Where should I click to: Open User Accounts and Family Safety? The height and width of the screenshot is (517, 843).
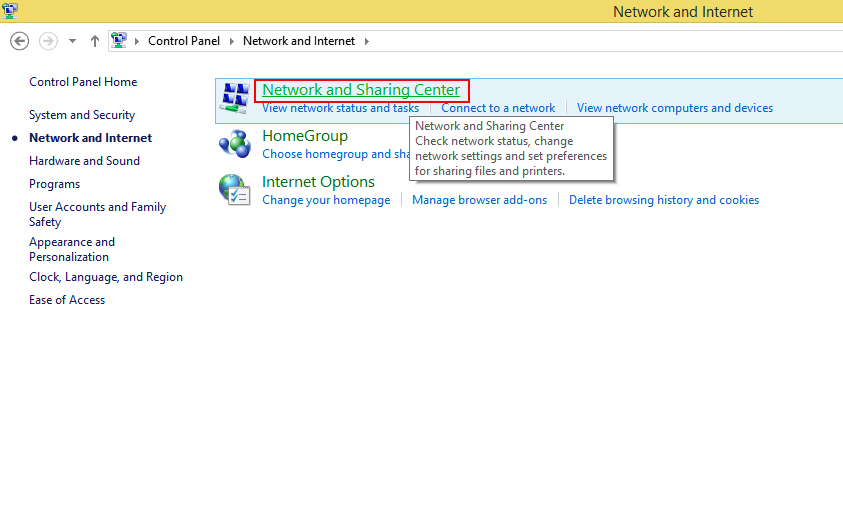pos(97,214)
